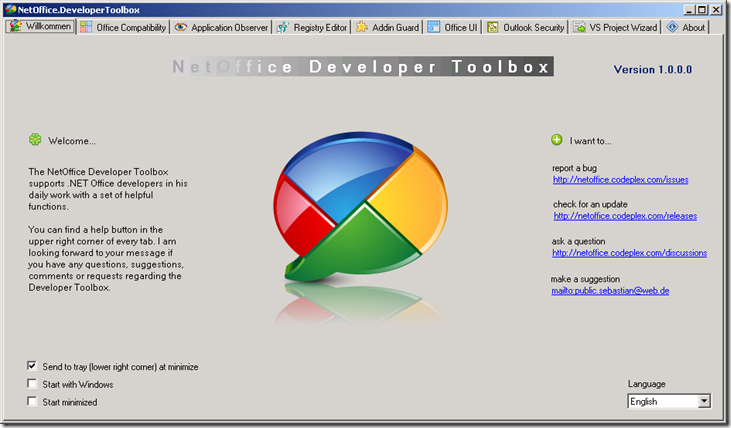Open the Registry Editor tab
The image size is (731, 428).
pyautogui.click(x=312, y=28)
